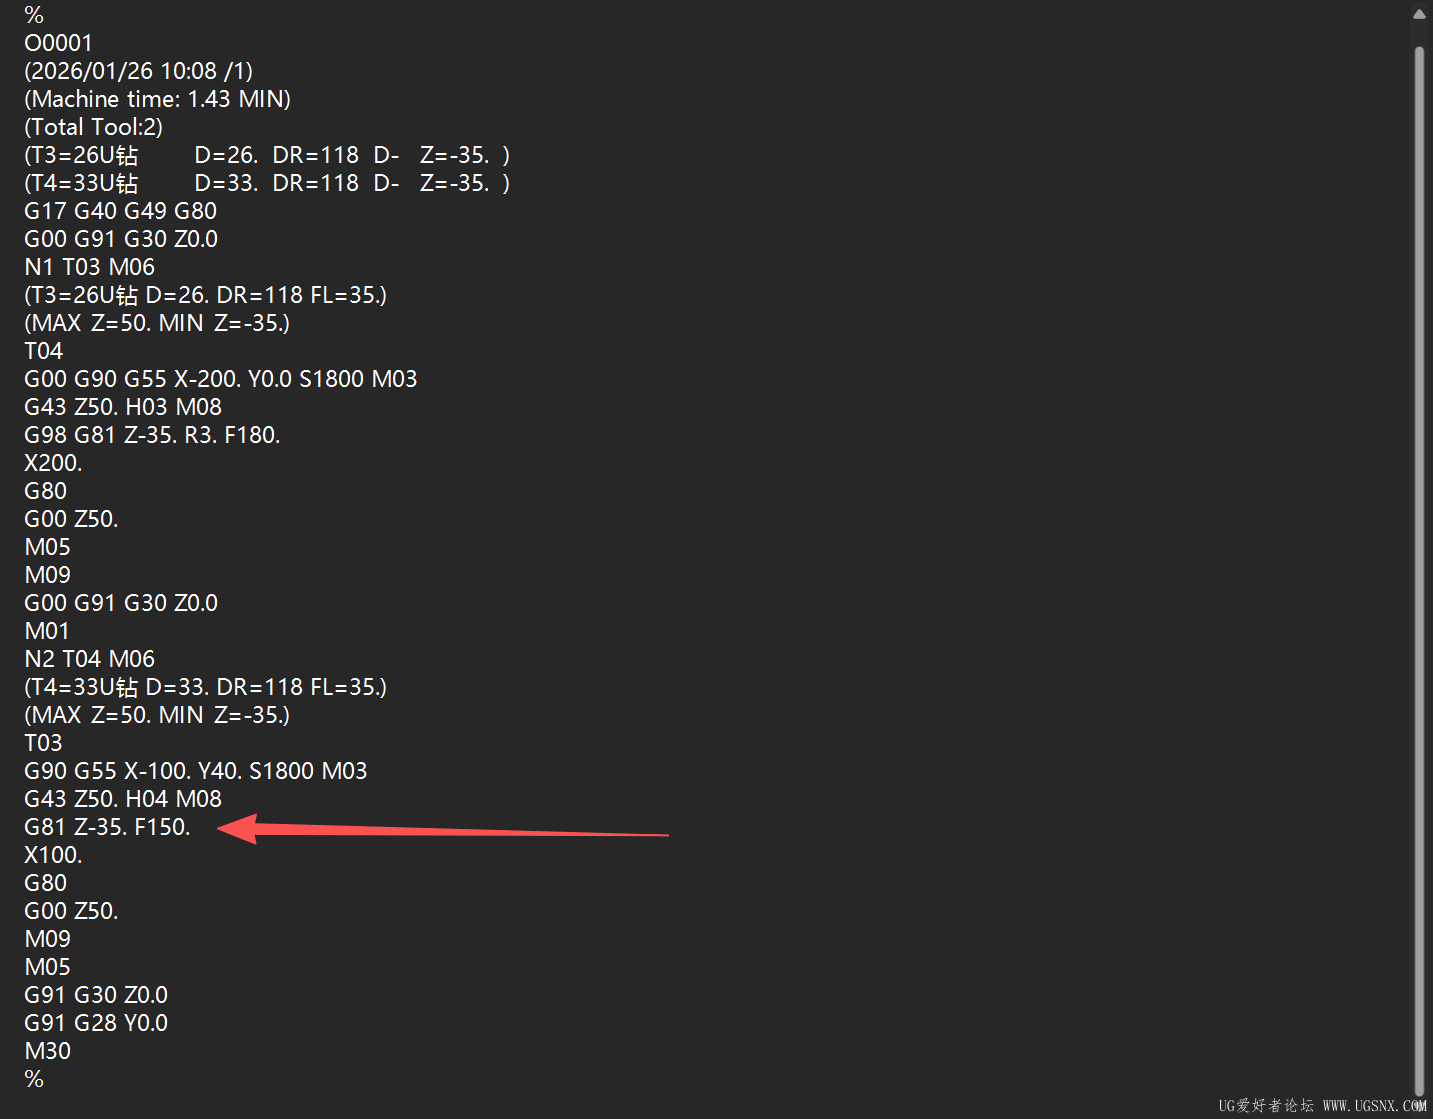Click the Total Tool:2 comment line
Viewport: 1433px width, 1119px height.
93,127
